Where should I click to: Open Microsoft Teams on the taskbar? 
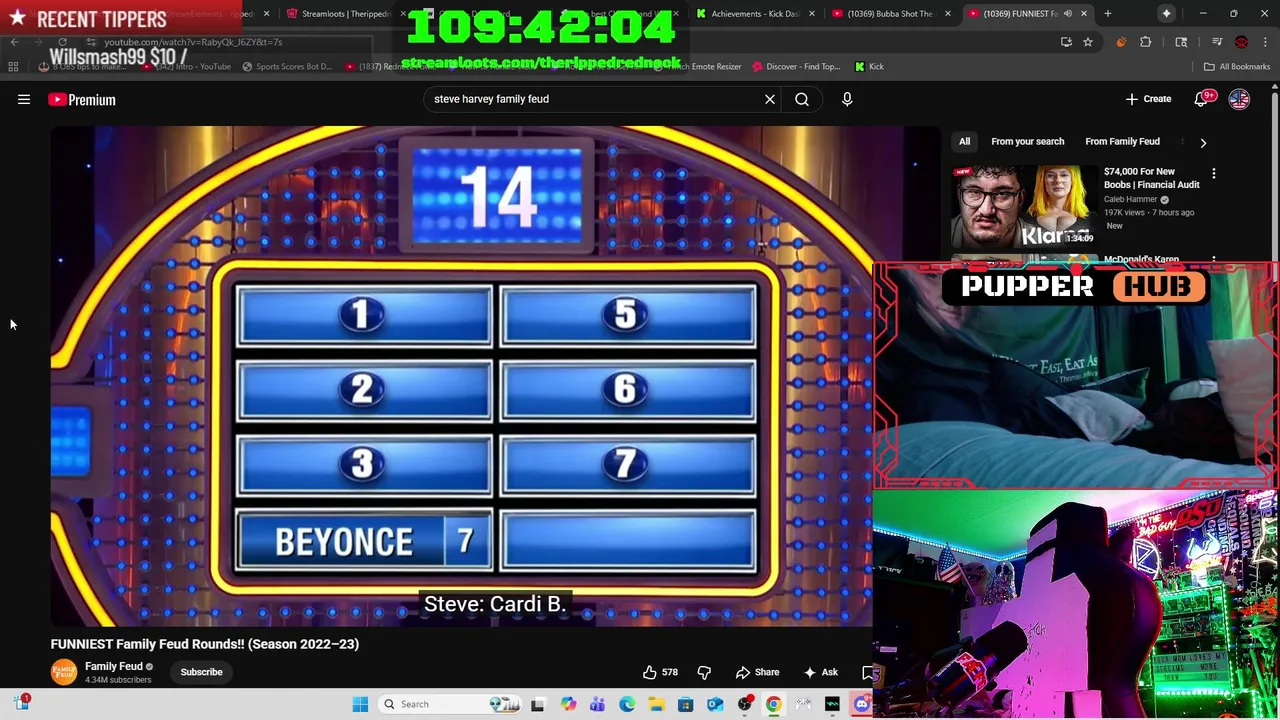pos(597,704)
